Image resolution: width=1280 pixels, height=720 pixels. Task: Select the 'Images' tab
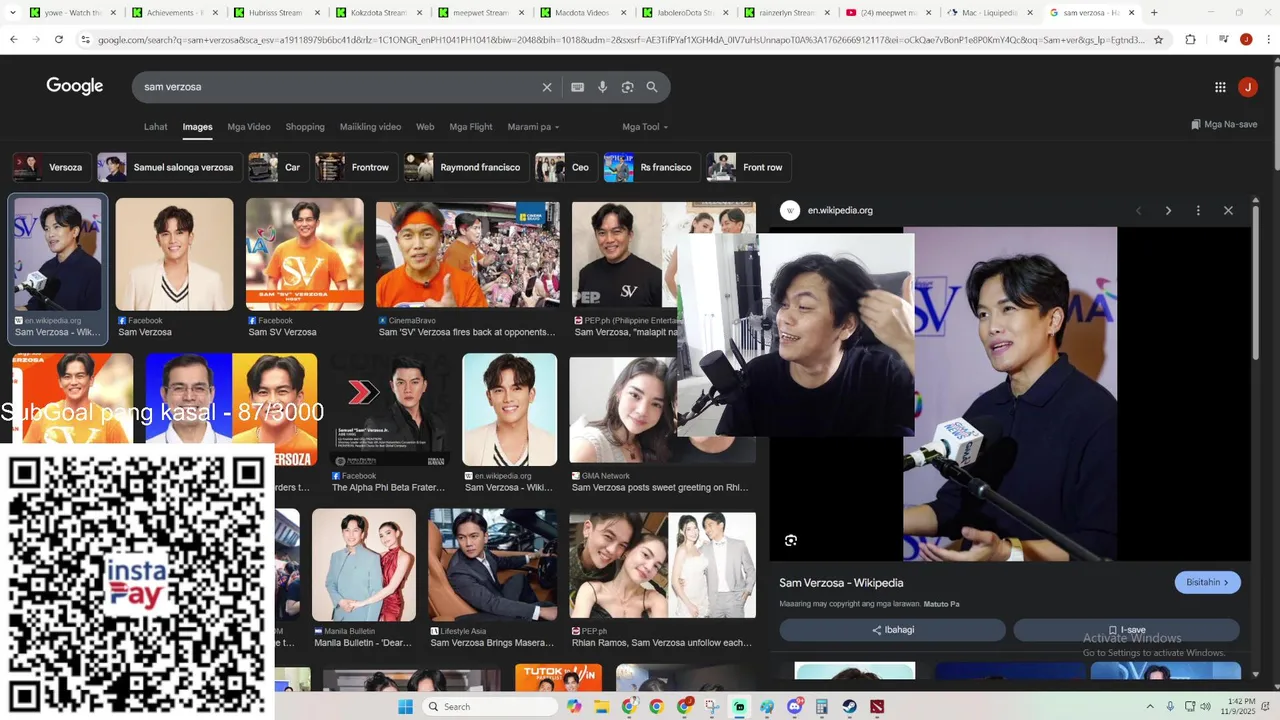point(197,127)
